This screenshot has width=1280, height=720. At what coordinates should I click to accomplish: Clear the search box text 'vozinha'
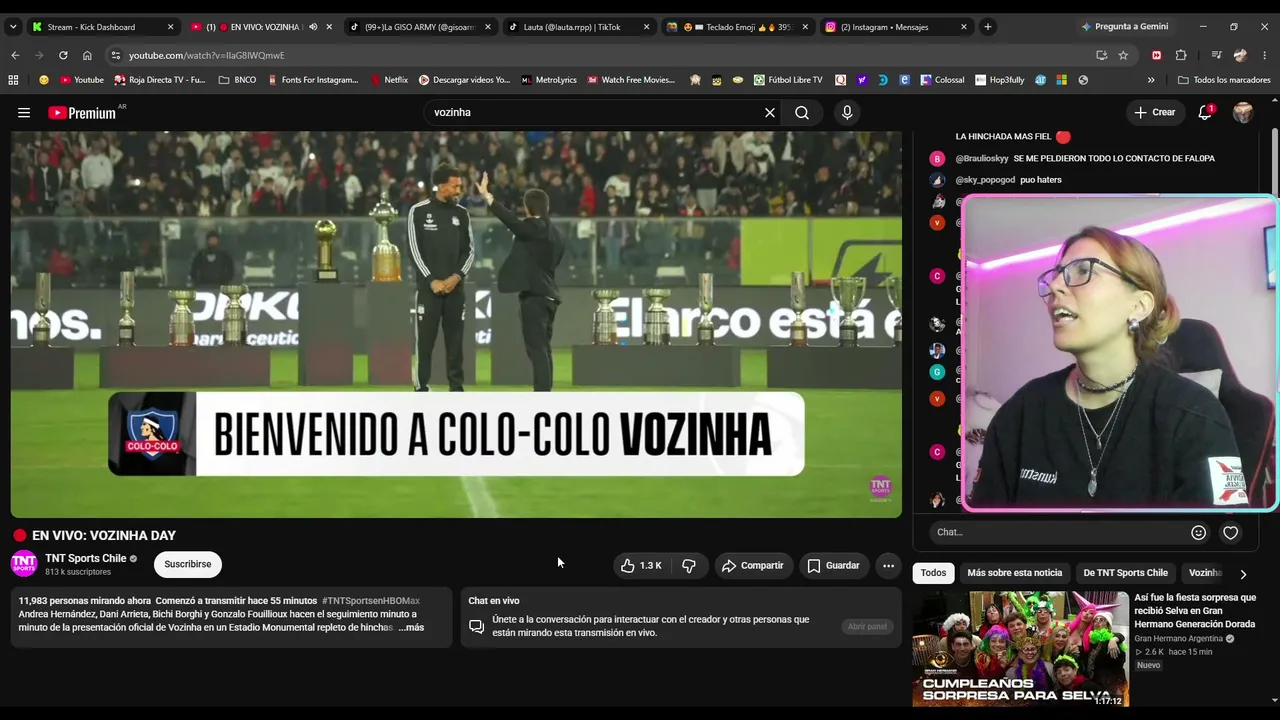tap(770, 113)
